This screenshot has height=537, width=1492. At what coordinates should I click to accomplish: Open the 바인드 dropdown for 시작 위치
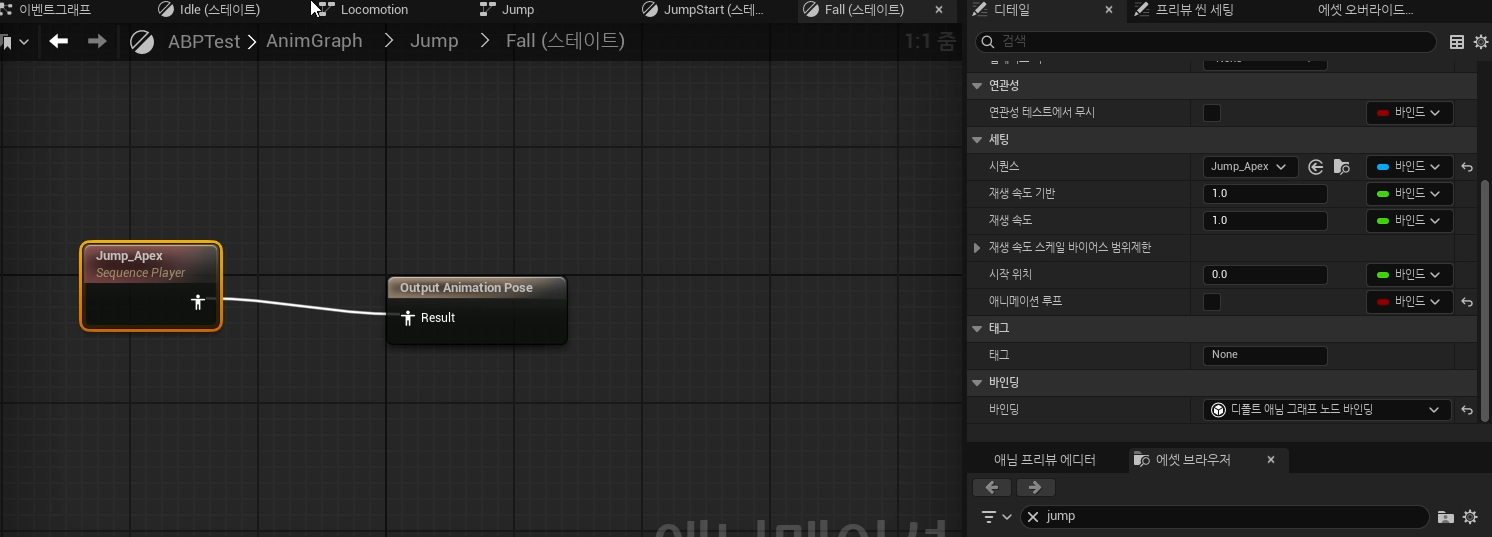click(1409, 275)
